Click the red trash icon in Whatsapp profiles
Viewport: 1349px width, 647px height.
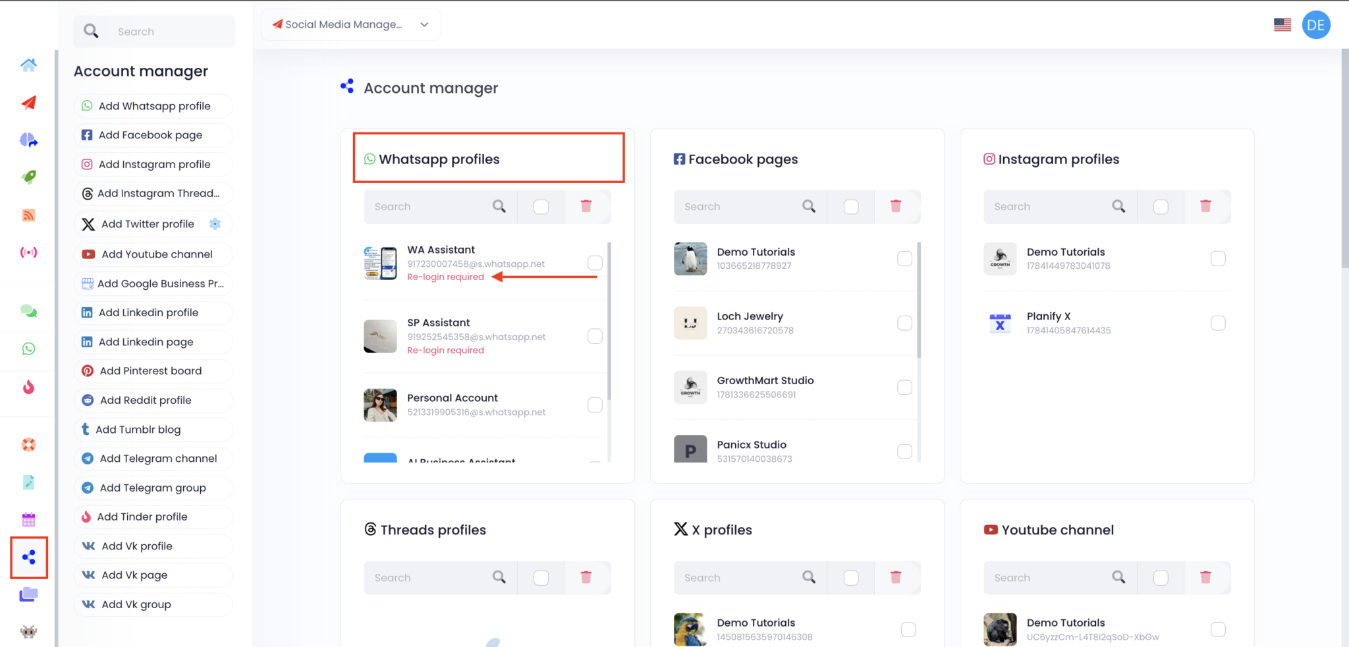click(586, 206)
